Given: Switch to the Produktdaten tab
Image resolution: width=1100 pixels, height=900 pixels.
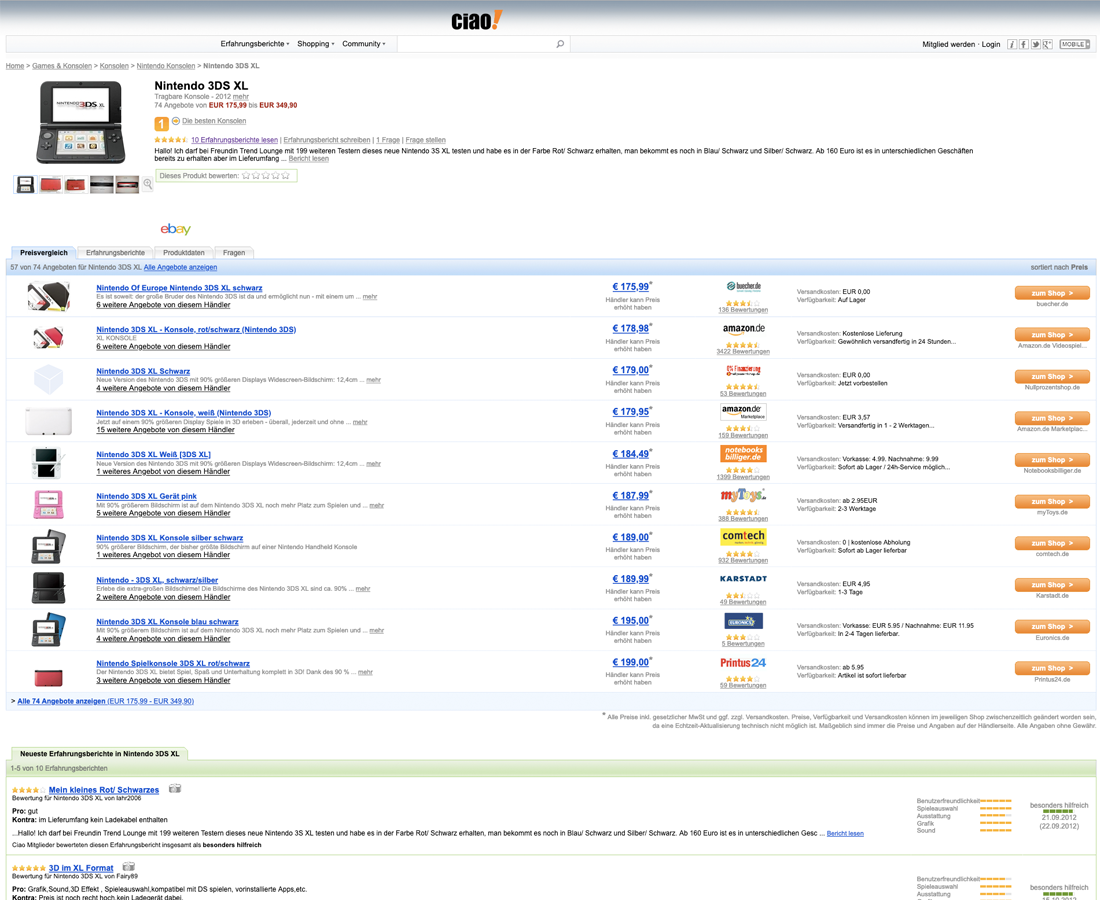Looking at the screenshot, I should [184, 253].
